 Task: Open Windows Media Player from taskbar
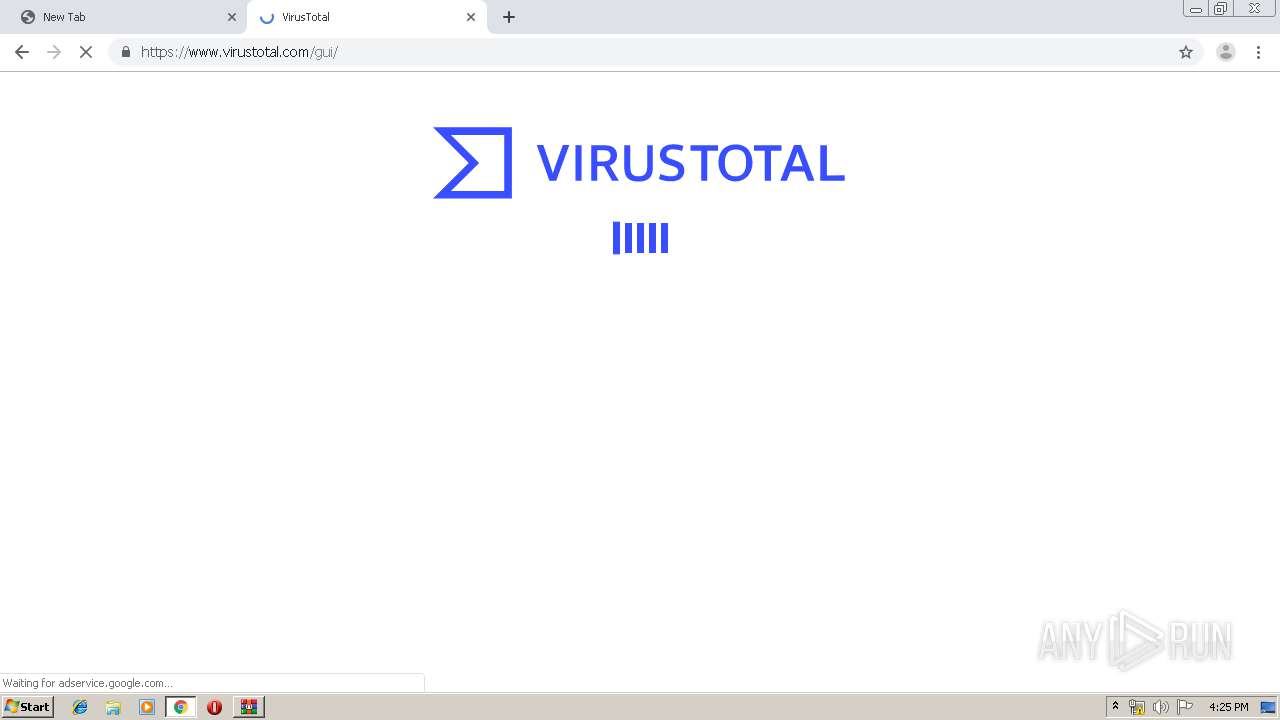pos(147,707)
